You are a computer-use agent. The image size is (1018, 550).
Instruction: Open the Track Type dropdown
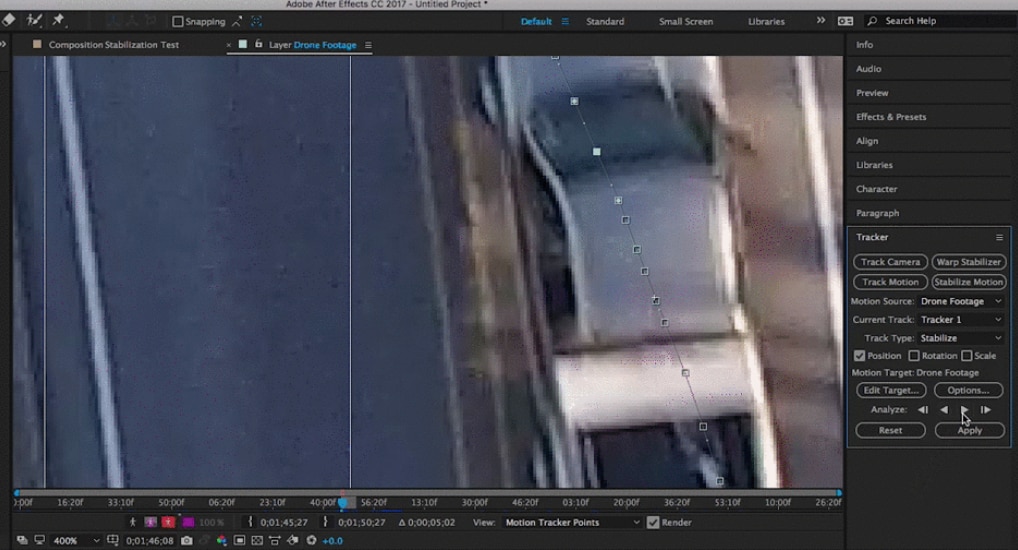point(961,338)
